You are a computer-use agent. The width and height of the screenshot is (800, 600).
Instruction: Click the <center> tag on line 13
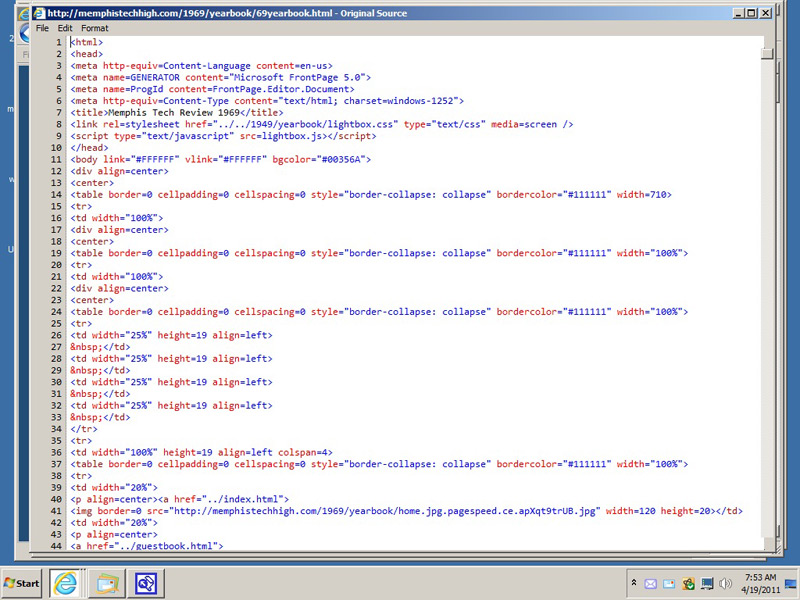(x=92, y=183)
